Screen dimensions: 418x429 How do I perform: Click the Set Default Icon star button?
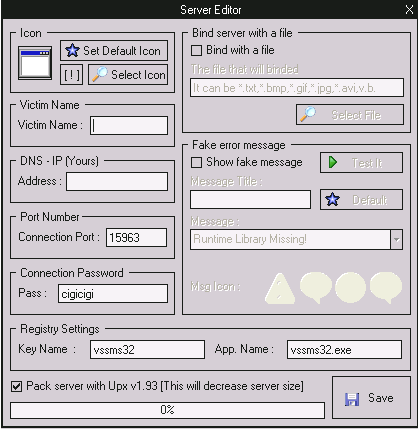pos(114,51)
